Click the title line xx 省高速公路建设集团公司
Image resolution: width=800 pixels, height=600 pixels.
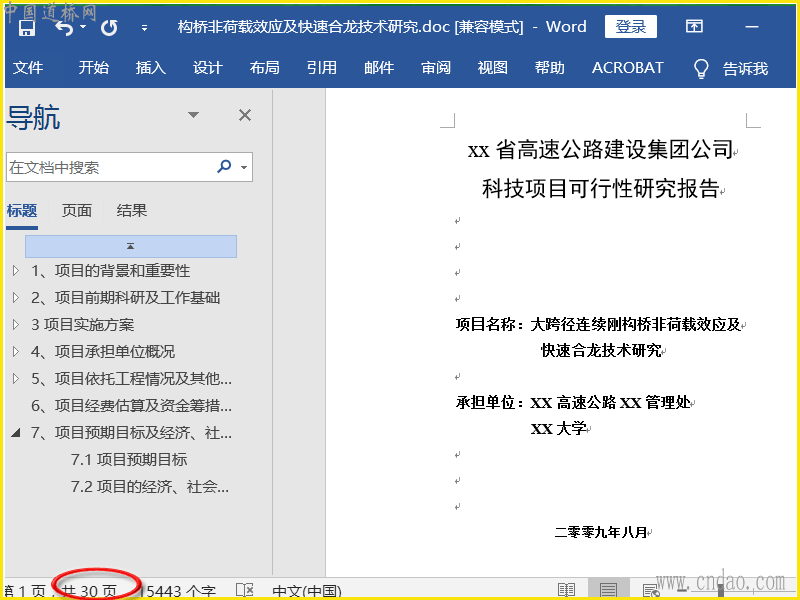click(601, 150)
